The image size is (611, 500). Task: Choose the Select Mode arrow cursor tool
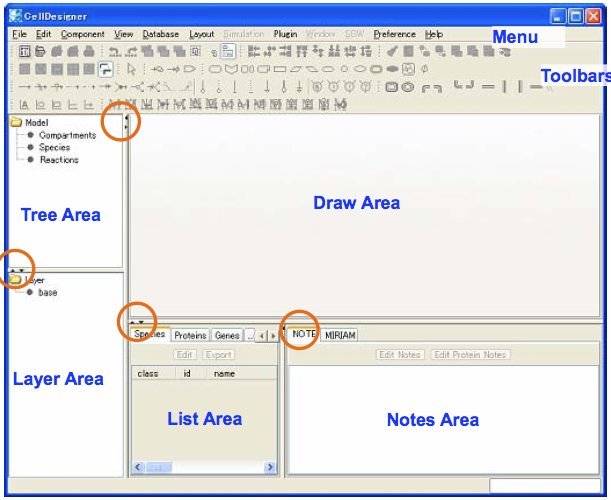pos(131,69)
